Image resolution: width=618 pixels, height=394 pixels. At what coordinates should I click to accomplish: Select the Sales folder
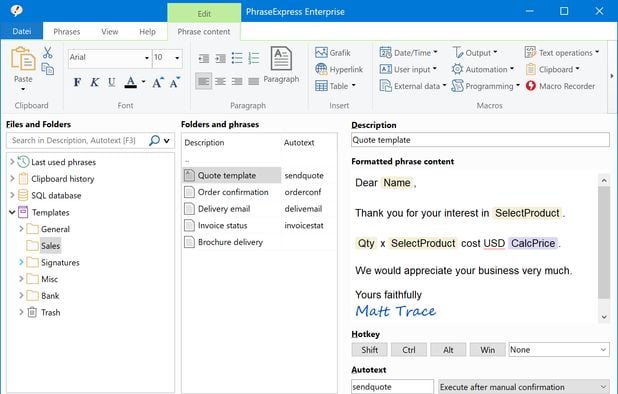pos(50,246)
